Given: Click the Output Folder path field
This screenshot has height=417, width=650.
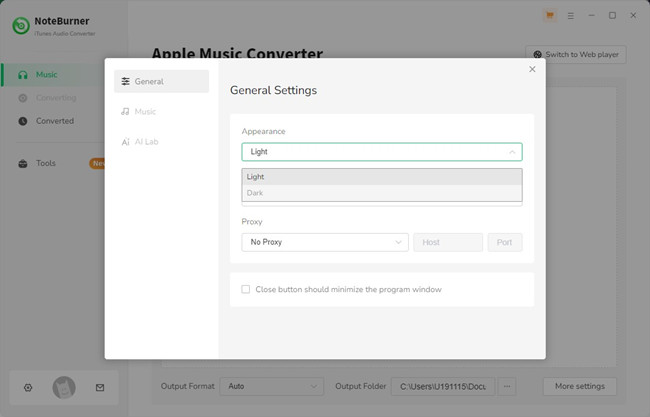Looking at the screenshot, I should point(443,386).
